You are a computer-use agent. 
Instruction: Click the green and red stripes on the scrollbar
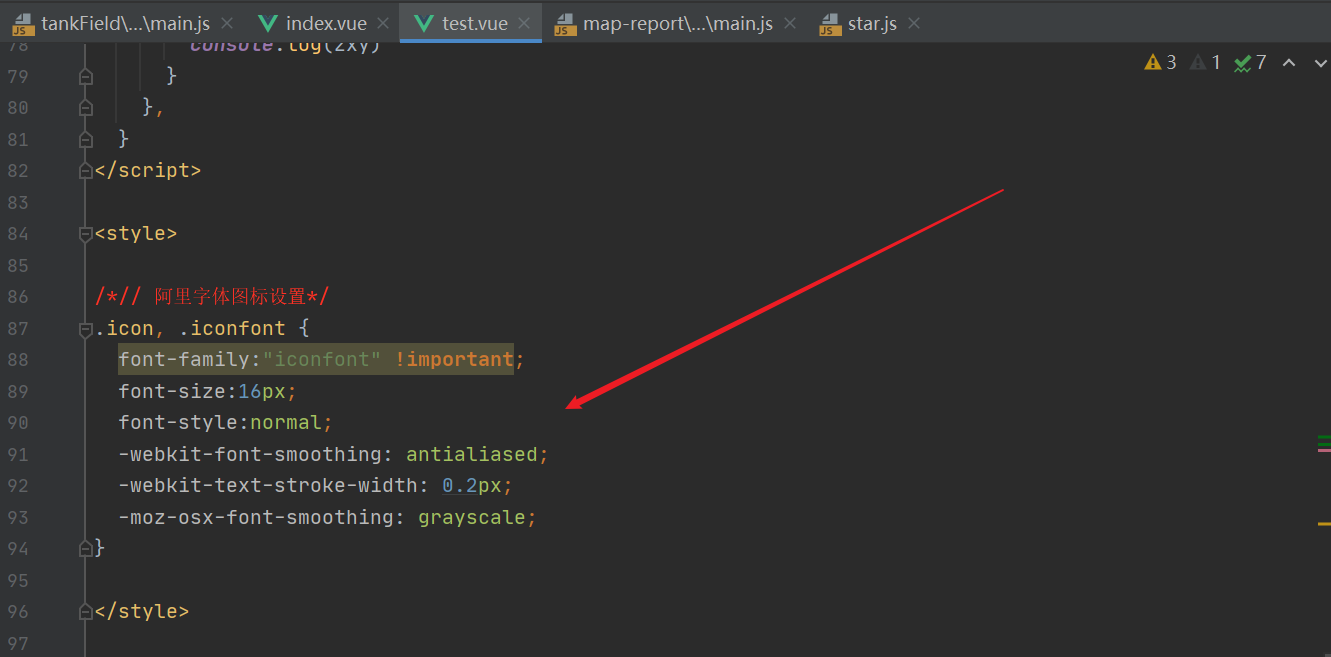point(1324,444)
